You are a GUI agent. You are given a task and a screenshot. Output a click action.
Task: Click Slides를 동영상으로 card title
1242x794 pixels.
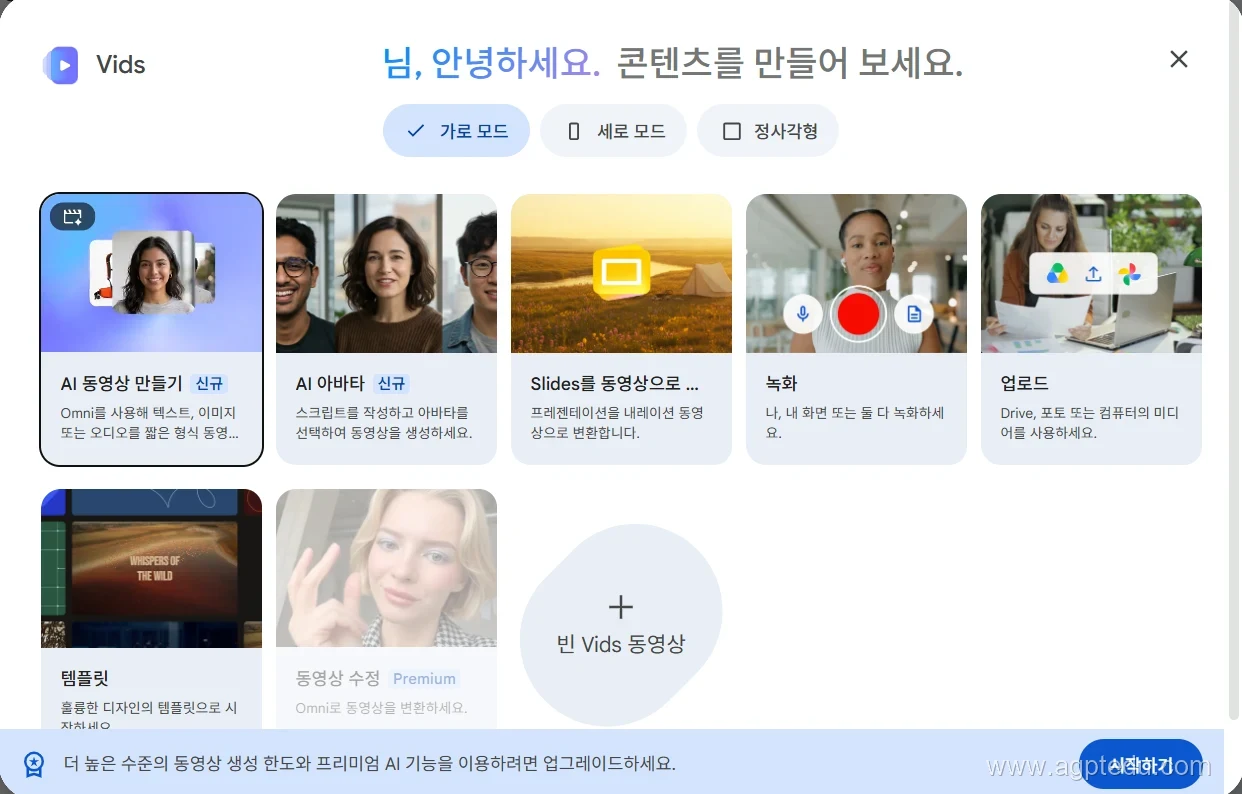pyautogui.click(x=614, y=384)
